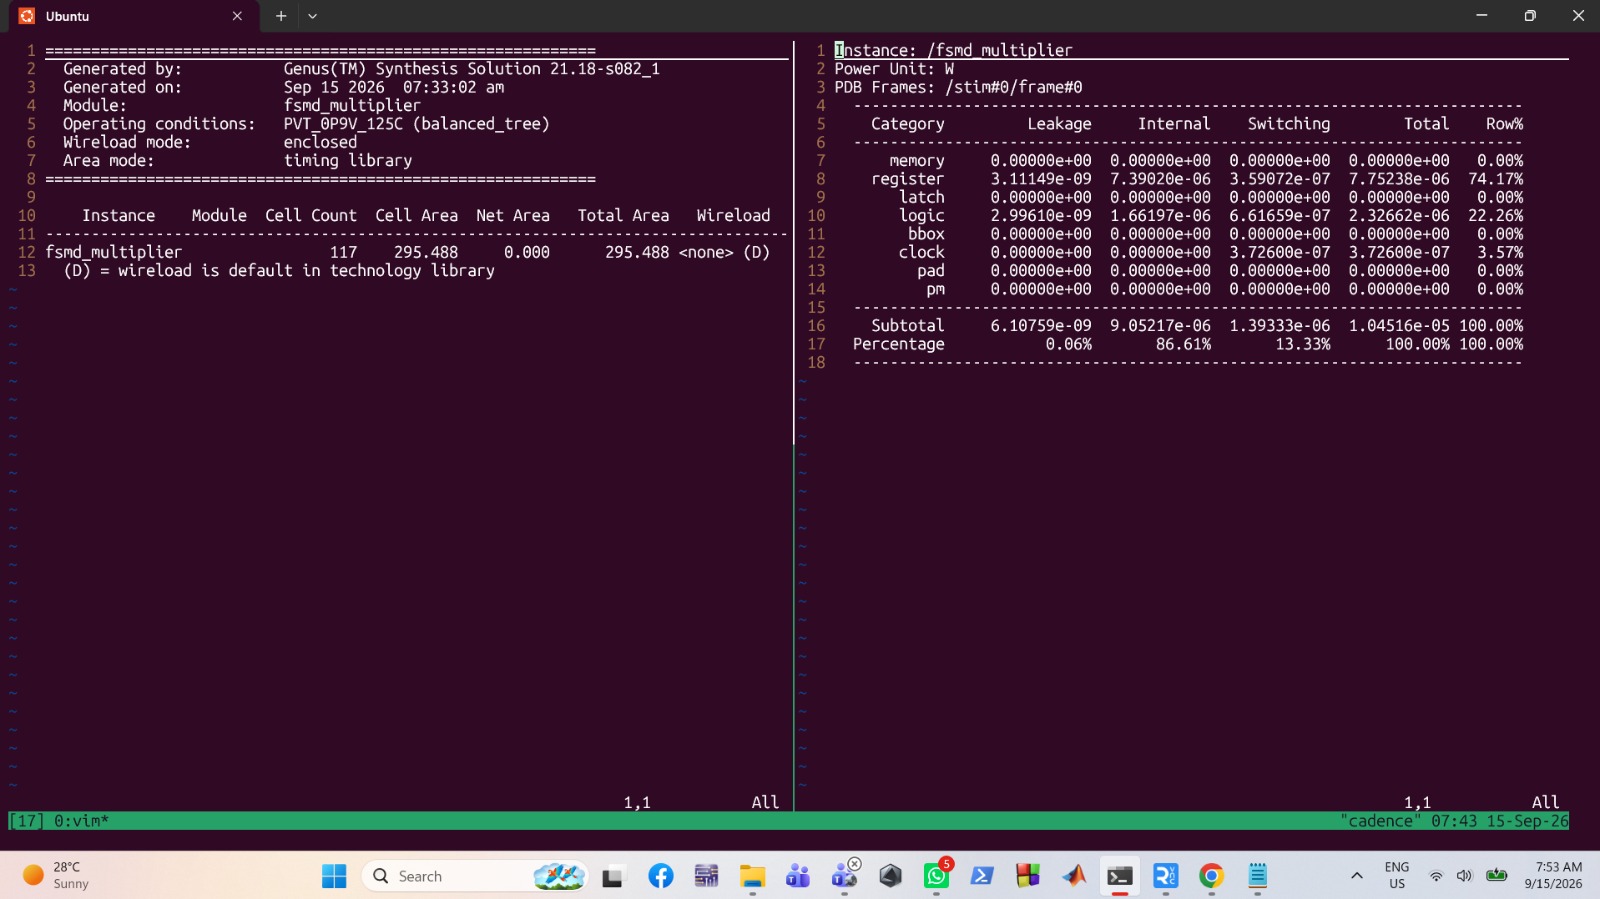Open Wi-Fi network settings in tray

pyautogui.click(x=1436, y=876)
